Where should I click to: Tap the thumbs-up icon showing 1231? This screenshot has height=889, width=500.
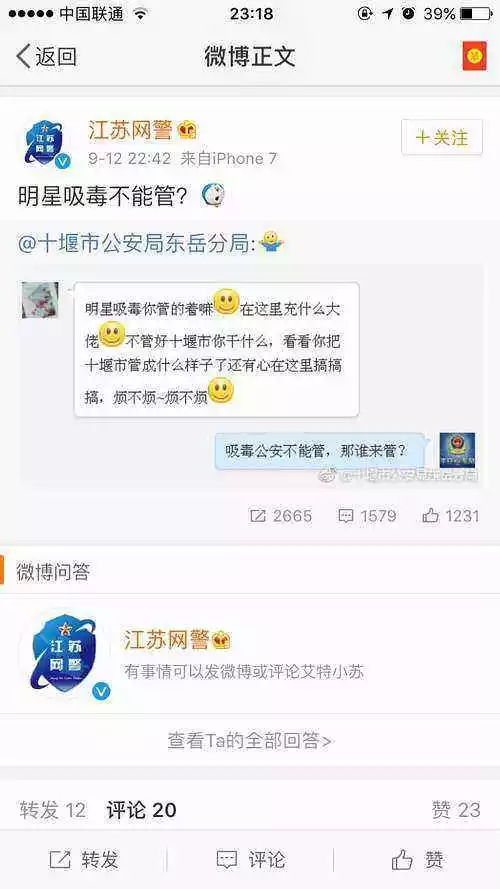point(431,515)
